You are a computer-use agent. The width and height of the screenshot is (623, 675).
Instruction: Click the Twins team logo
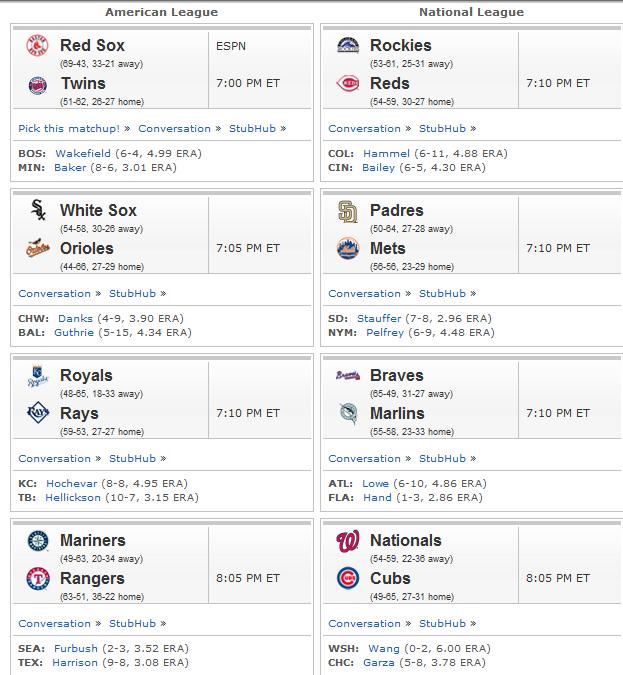point(37,85)
